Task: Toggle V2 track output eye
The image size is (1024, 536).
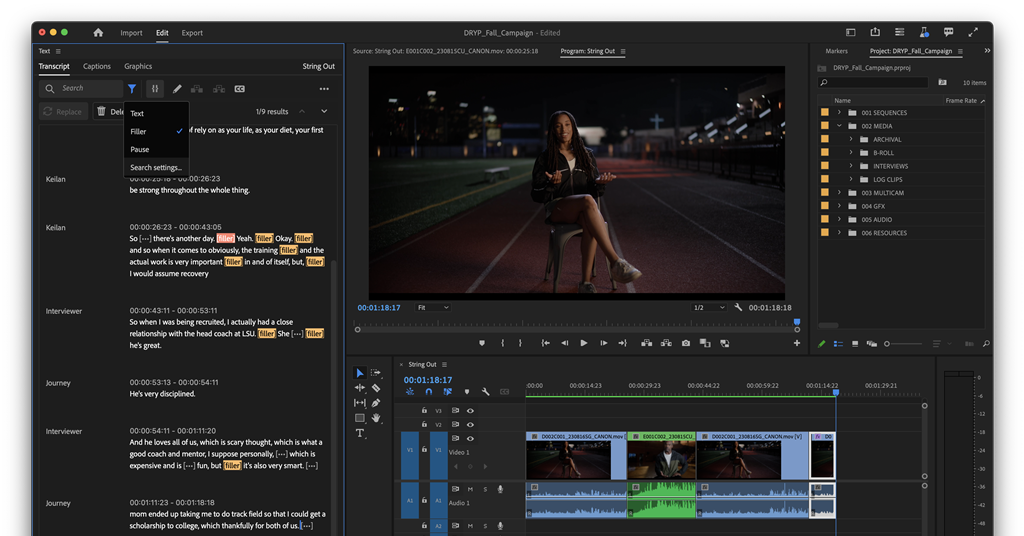Action: (x=470, y=424)
